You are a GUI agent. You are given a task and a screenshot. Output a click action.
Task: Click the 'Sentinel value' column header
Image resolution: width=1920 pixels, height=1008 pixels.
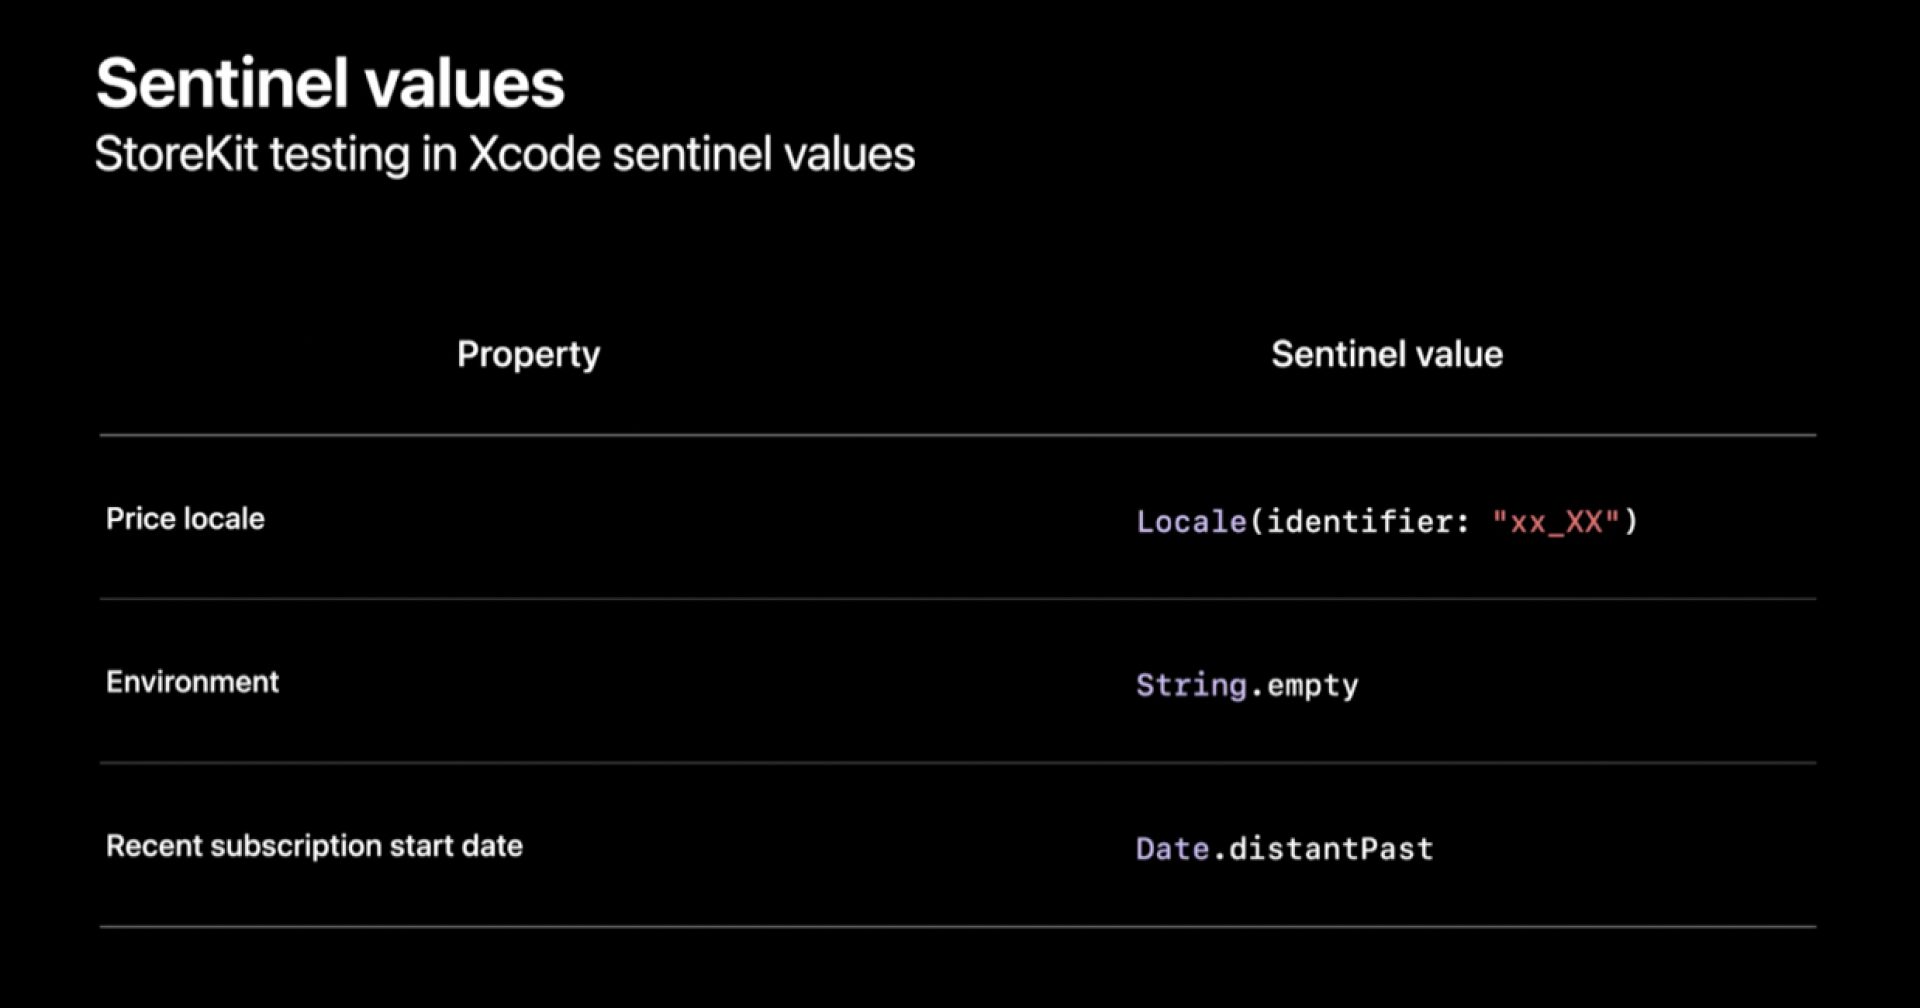pos(1387,354)
